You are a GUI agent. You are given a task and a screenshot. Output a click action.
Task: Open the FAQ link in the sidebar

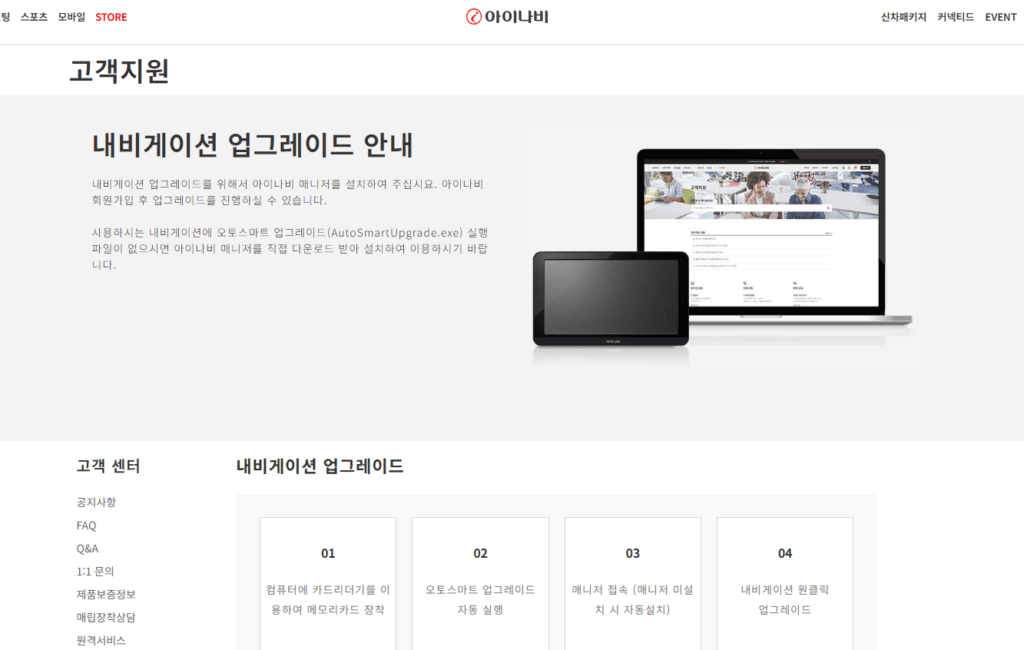pos(86,525)
